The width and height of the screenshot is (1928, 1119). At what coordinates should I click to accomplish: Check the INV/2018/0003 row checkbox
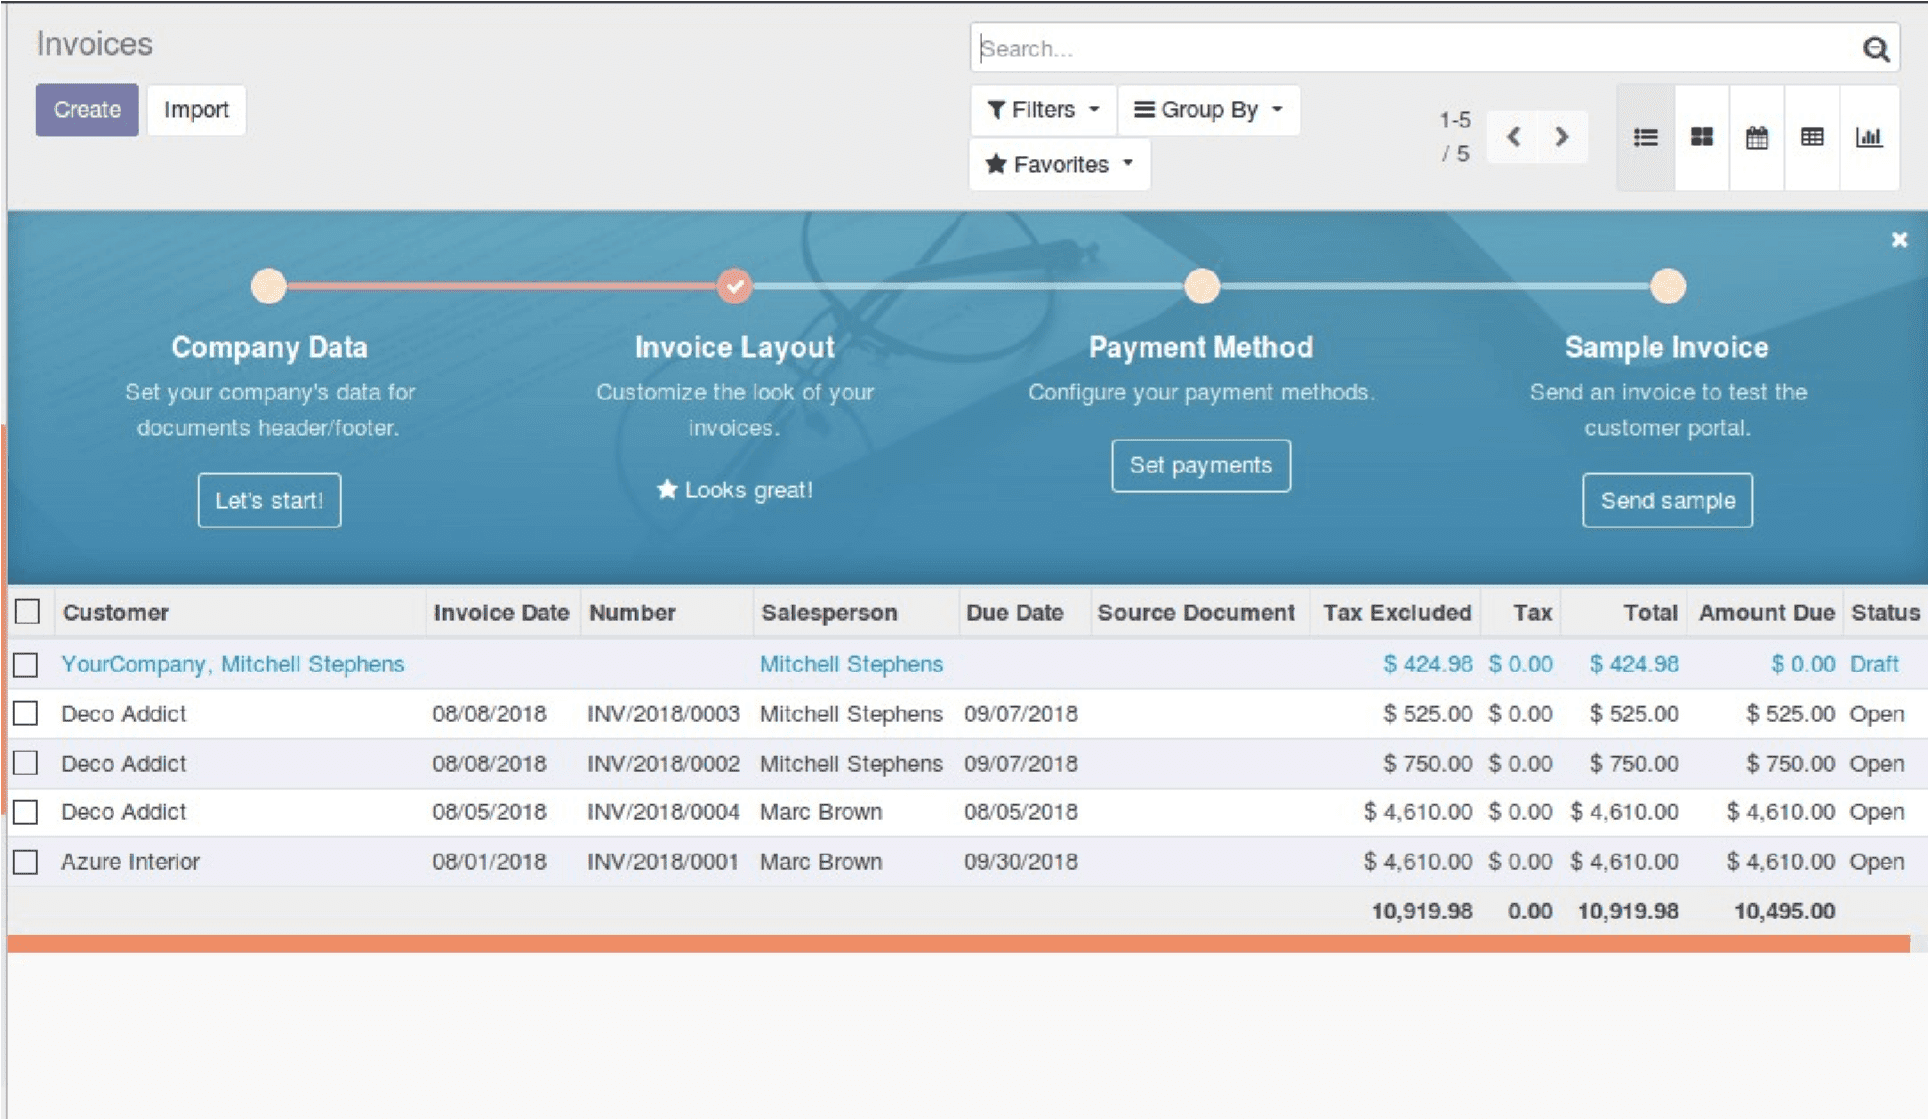(x=26, y=713)
